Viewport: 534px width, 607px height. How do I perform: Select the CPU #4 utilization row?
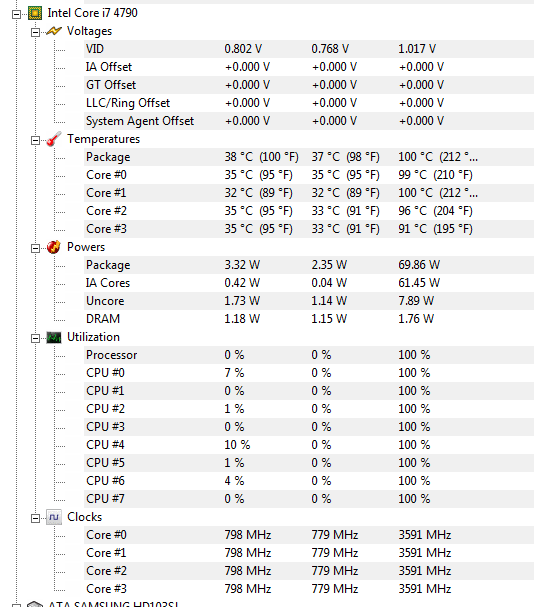pyautogui.click(x=309, y=445)
